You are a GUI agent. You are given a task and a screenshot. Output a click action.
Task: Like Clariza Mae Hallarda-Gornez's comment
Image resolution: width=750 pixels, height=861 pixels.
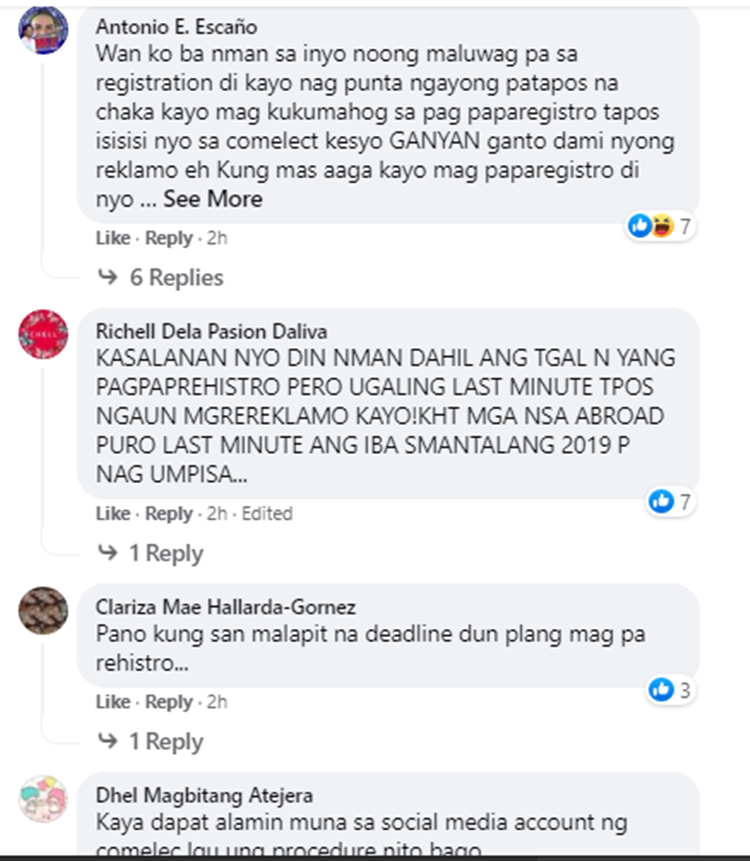113,702
